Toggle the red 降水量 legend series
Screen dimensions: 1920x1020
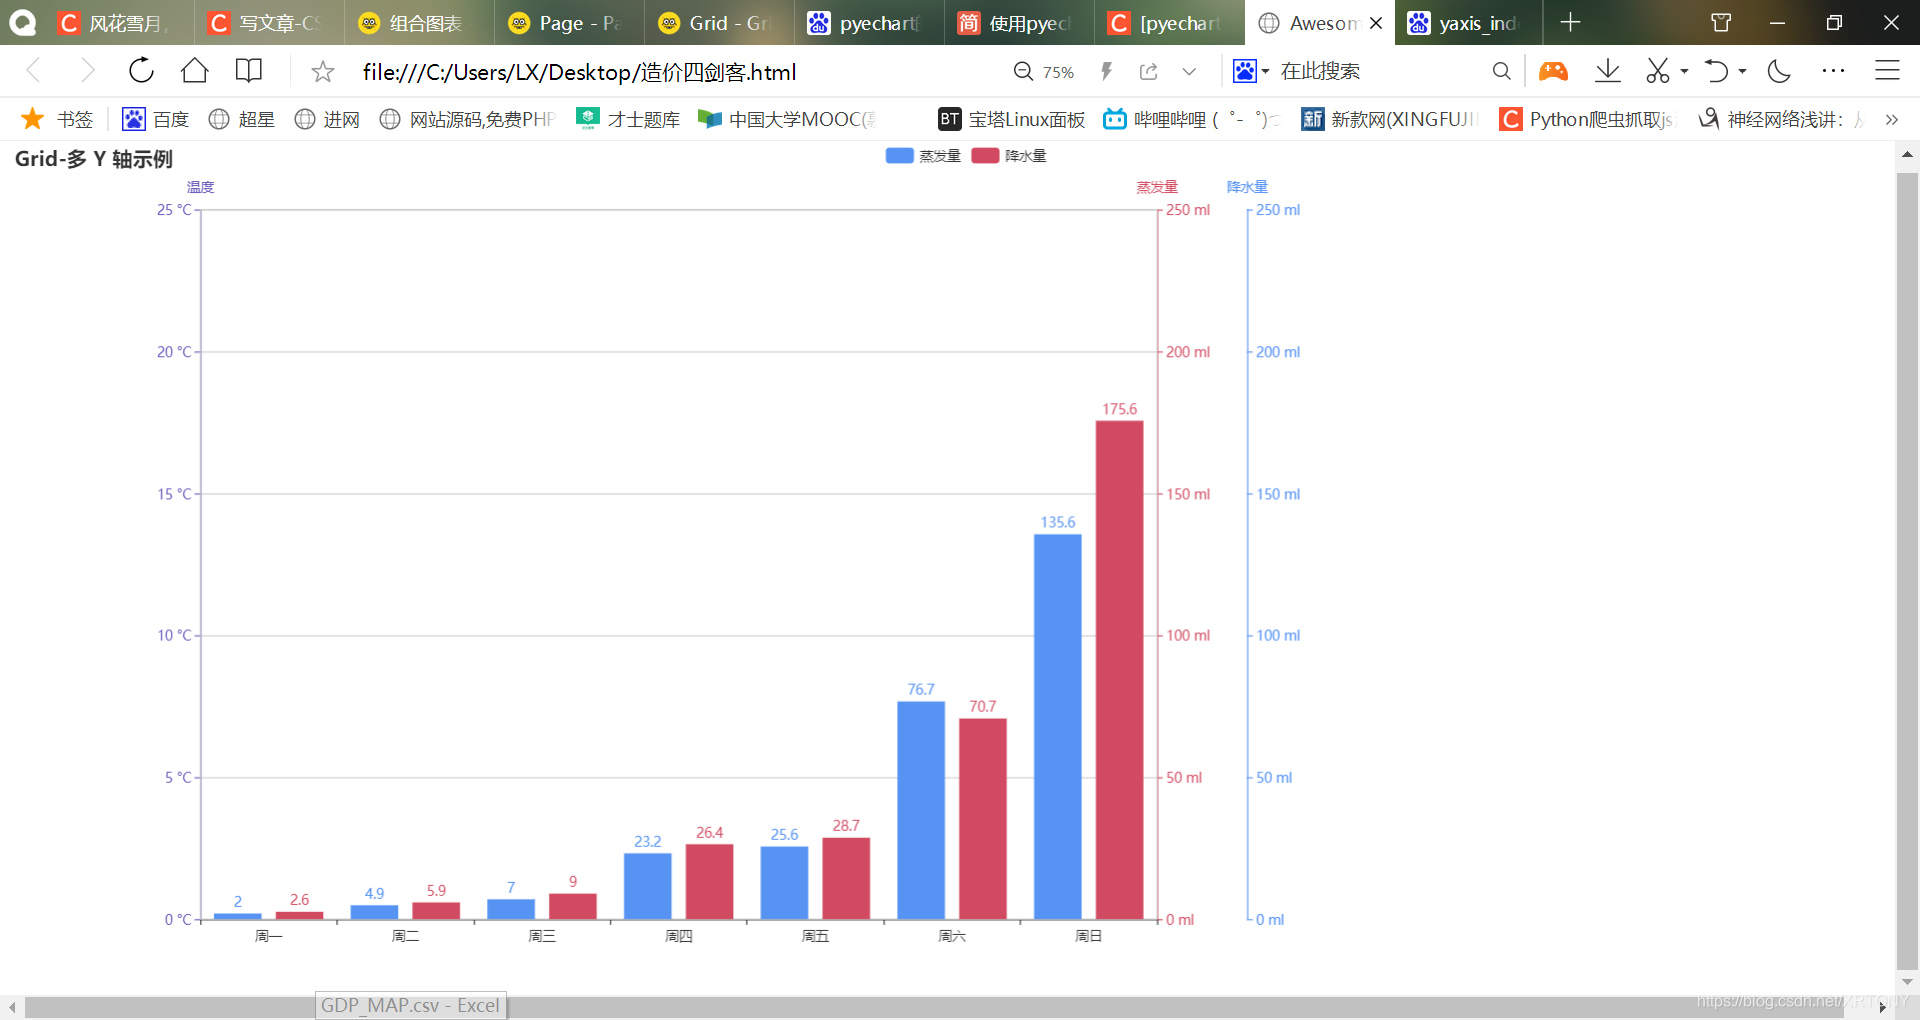1009,156
